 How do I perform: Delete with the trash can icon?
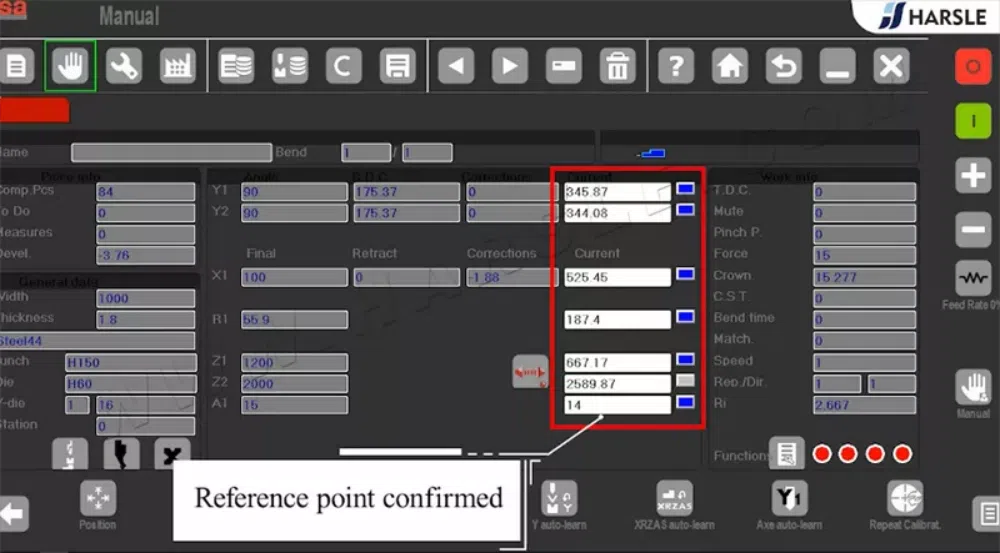(617, 66)
